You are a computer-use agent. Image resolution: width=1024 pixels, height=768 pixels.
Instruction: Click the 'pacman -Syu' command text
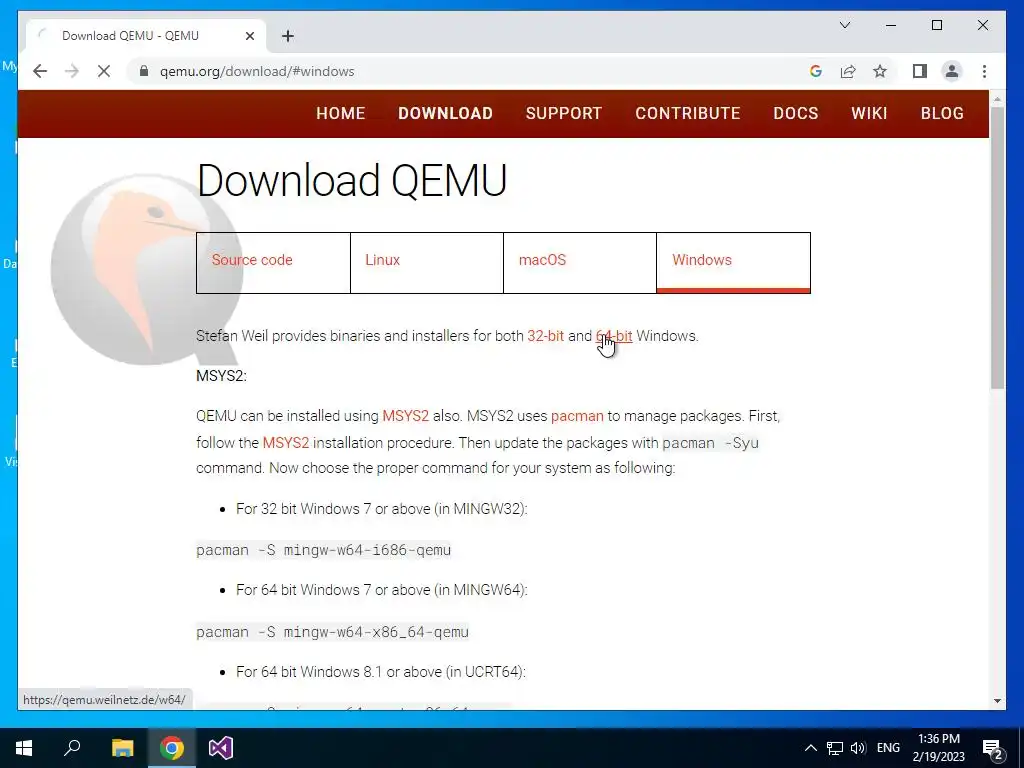tap(711, 443)
